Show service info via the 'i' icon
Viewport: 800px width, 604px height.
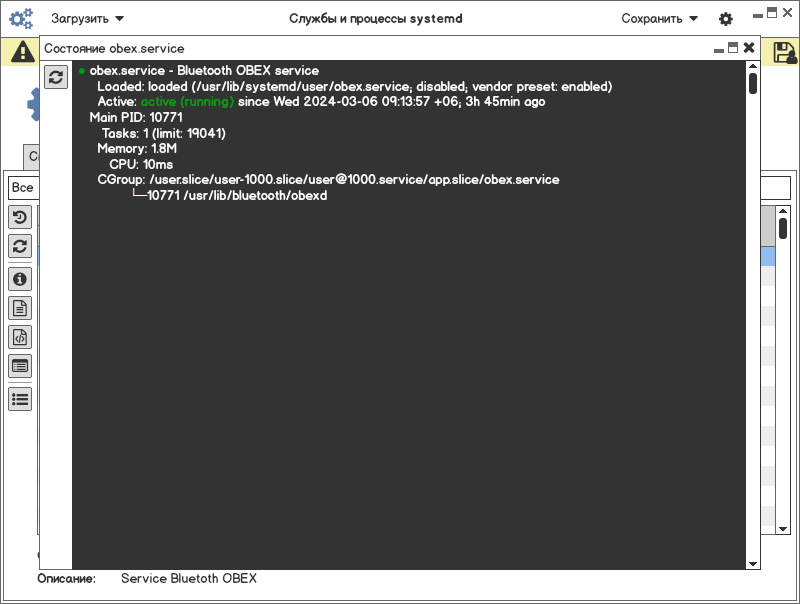(20, 279)
